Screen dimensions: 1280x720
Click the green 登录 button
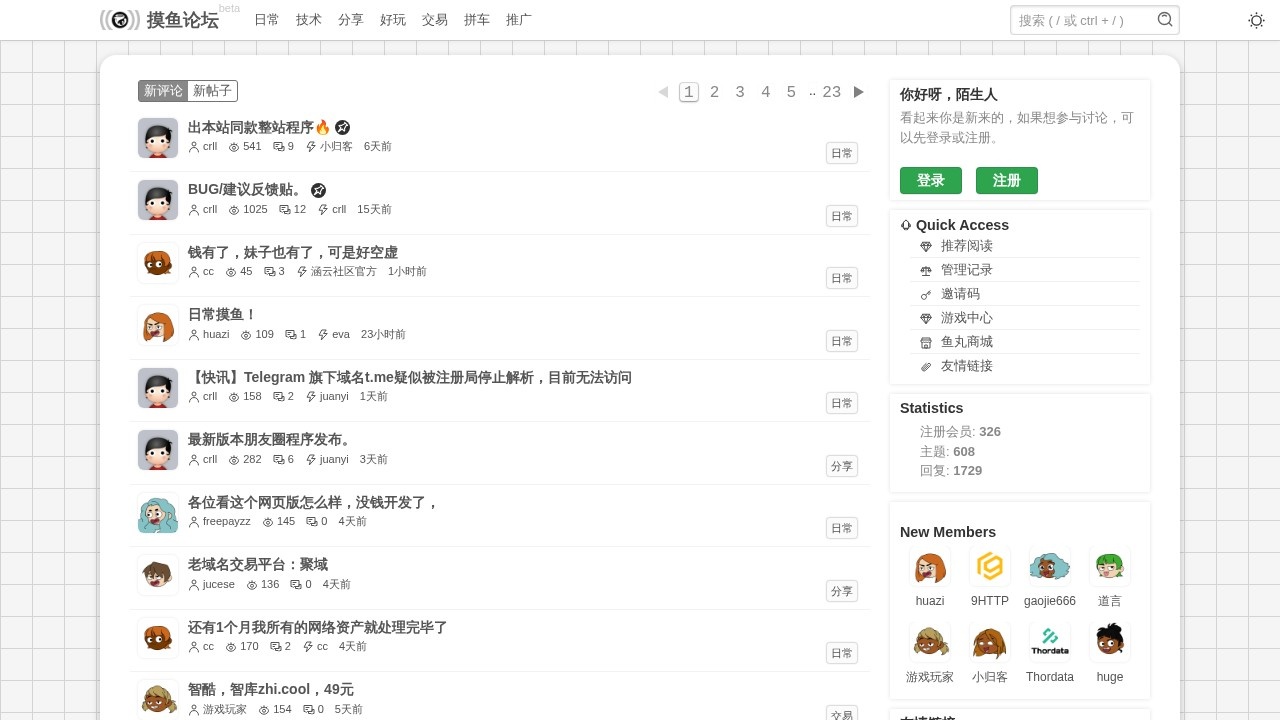(x=931, y=180)
